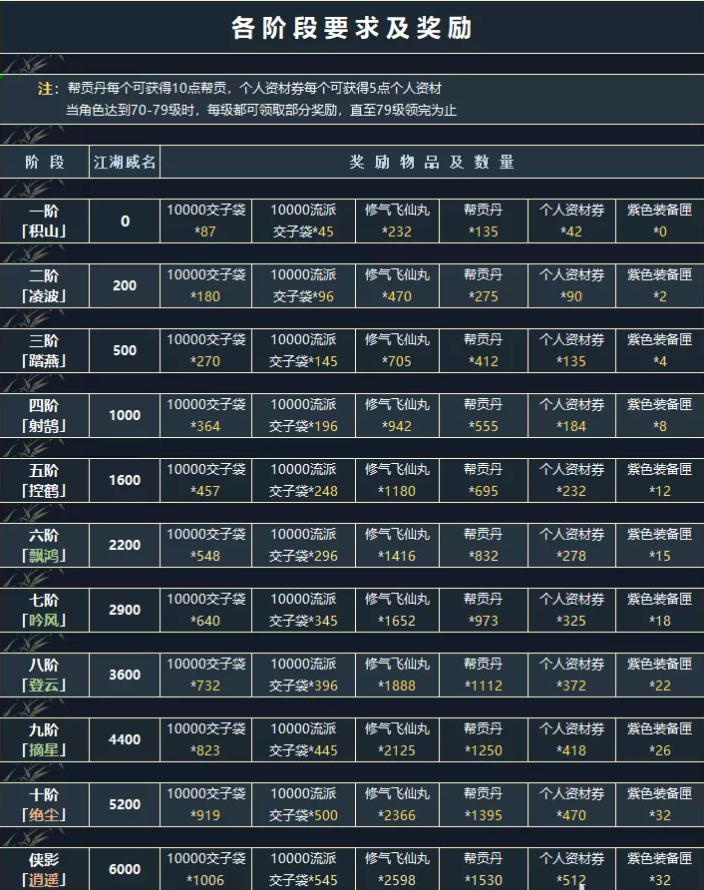Click the note line about 70-79级 rewards

(x=261, y=110)
